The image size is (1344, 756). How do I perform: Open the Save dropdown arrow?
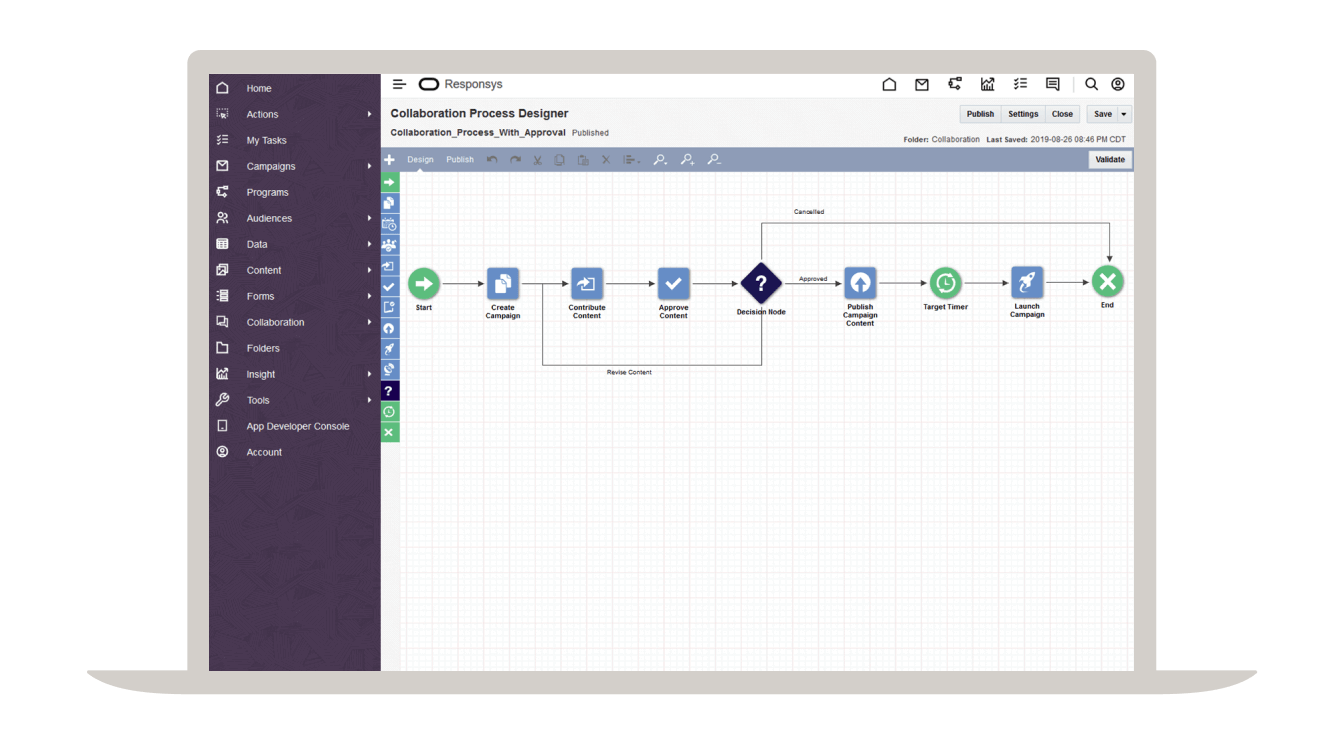pyautogui.click(x=1125, y=114)
